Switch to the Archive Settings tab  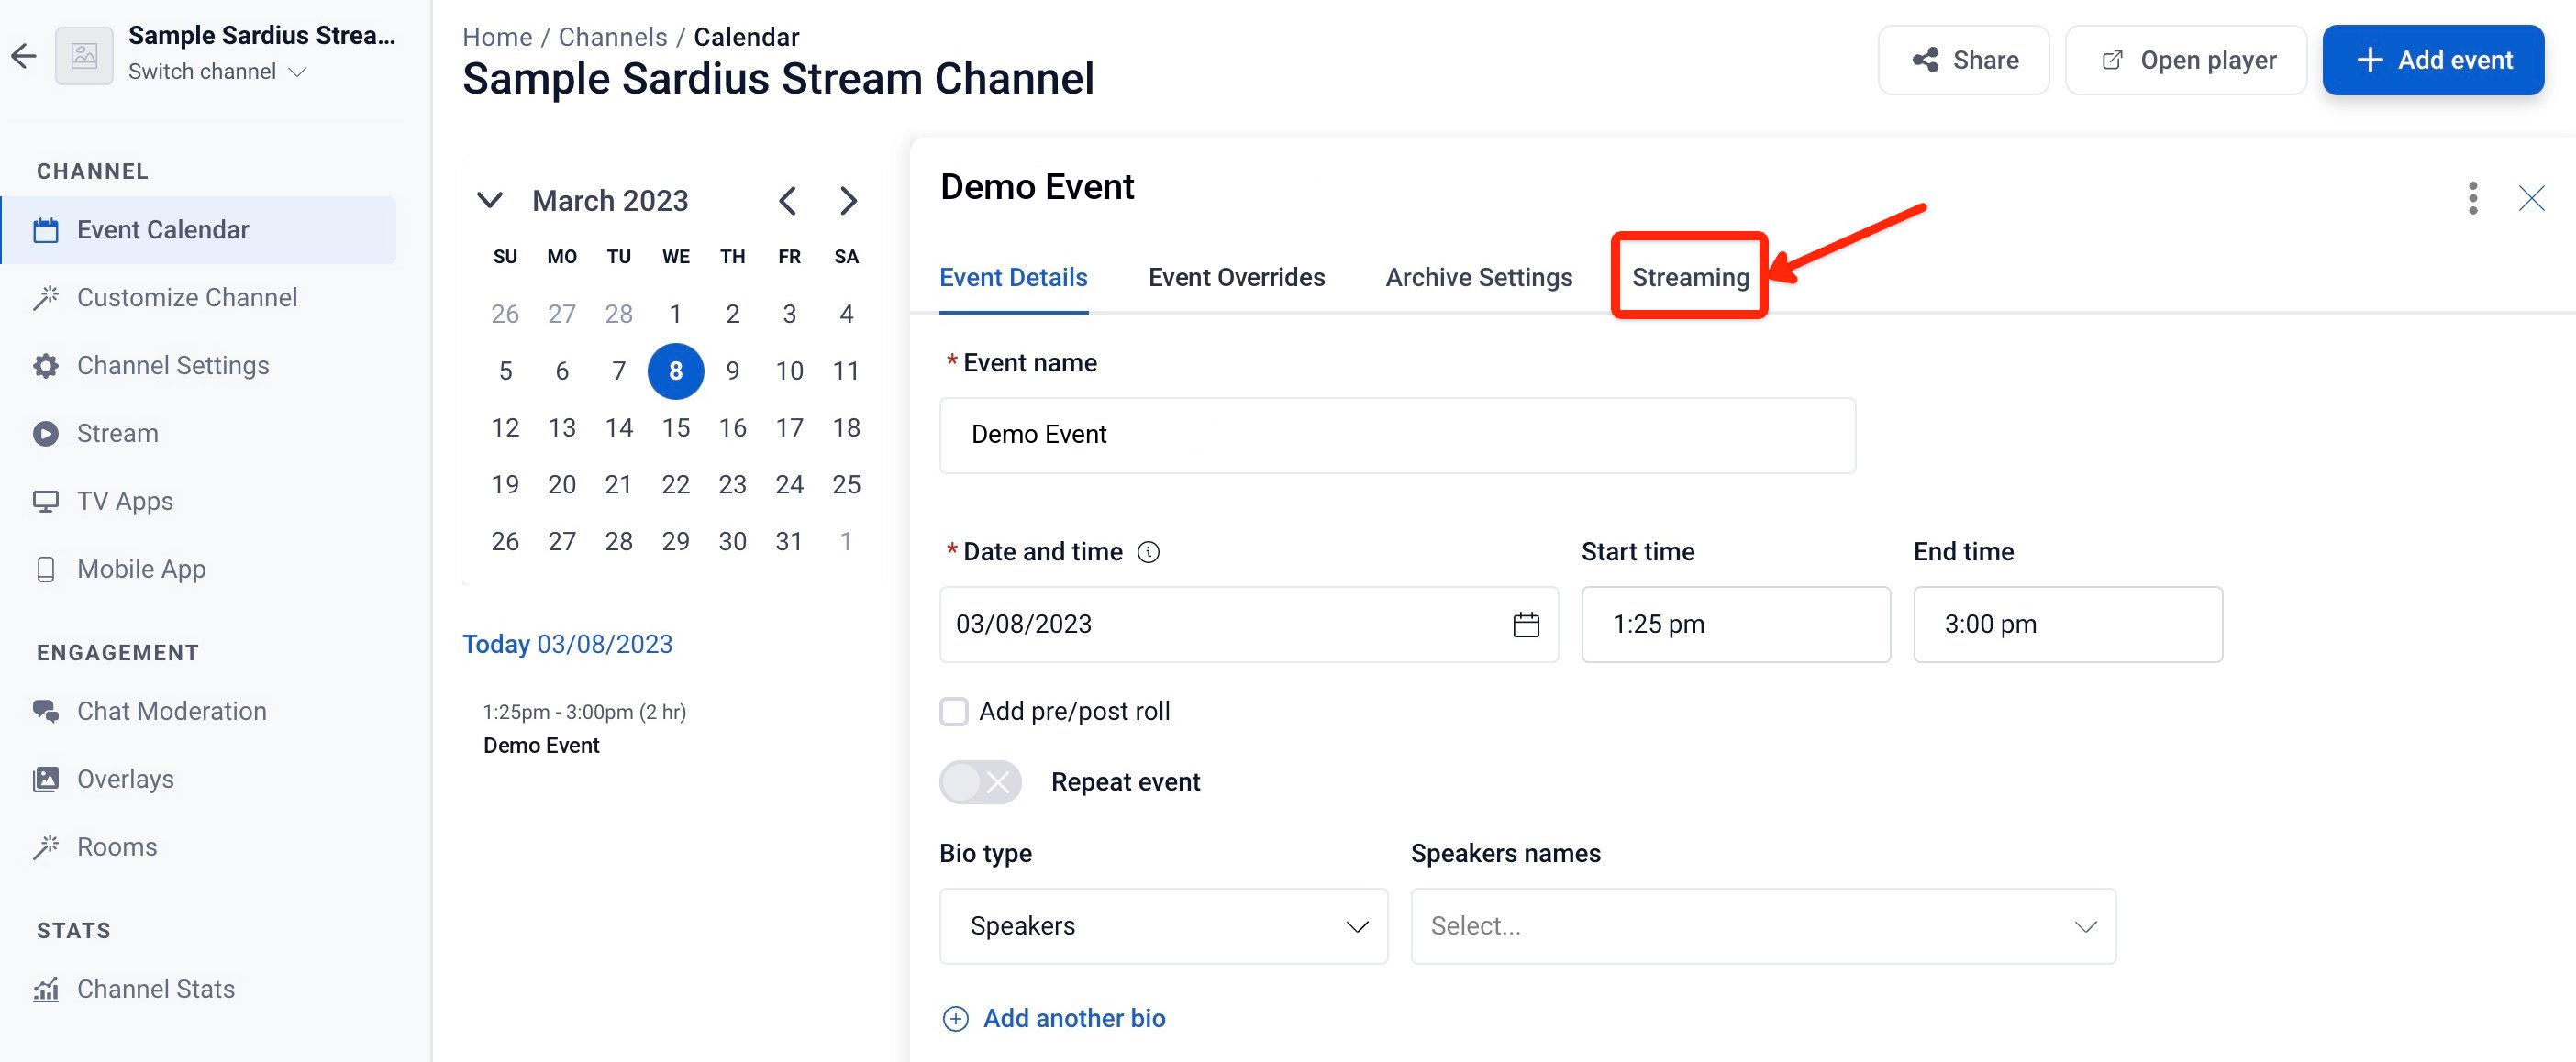pyautogui.click(x=1479, y=278)
